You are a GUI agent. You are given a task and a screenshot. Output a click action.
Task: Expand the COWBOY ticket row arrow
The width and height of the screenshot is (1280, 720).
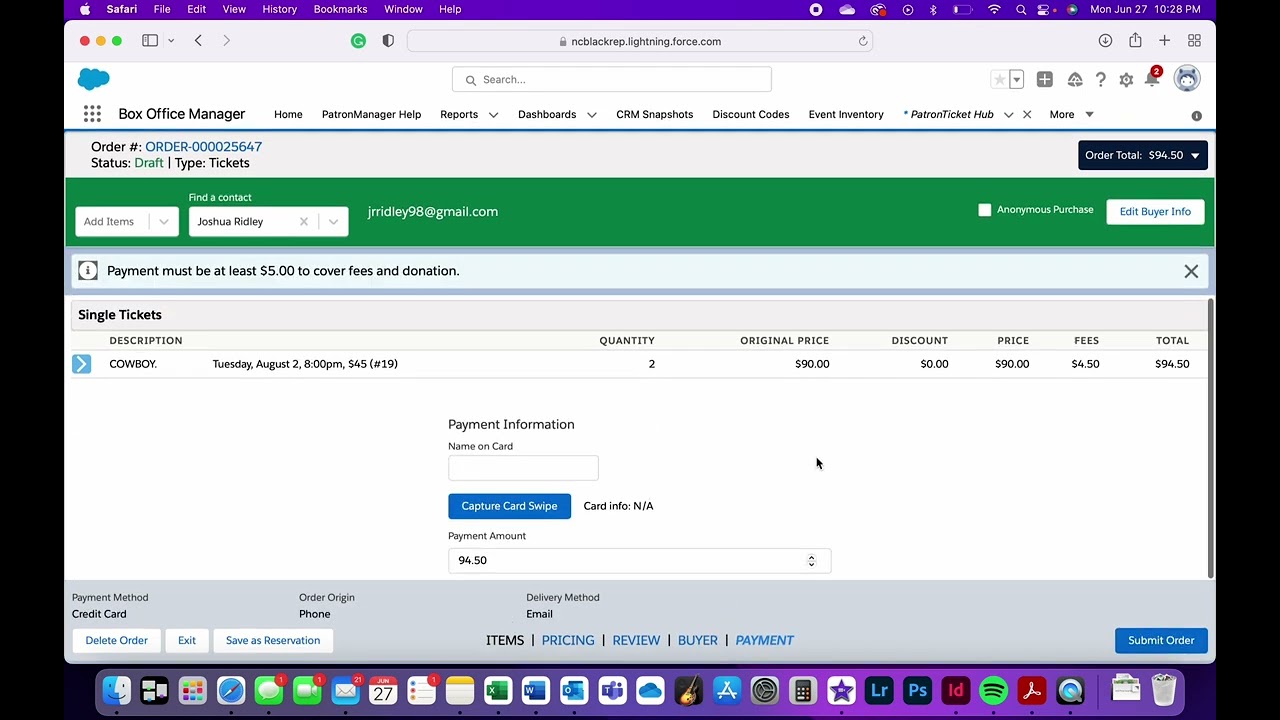click(x=81, y=364)
